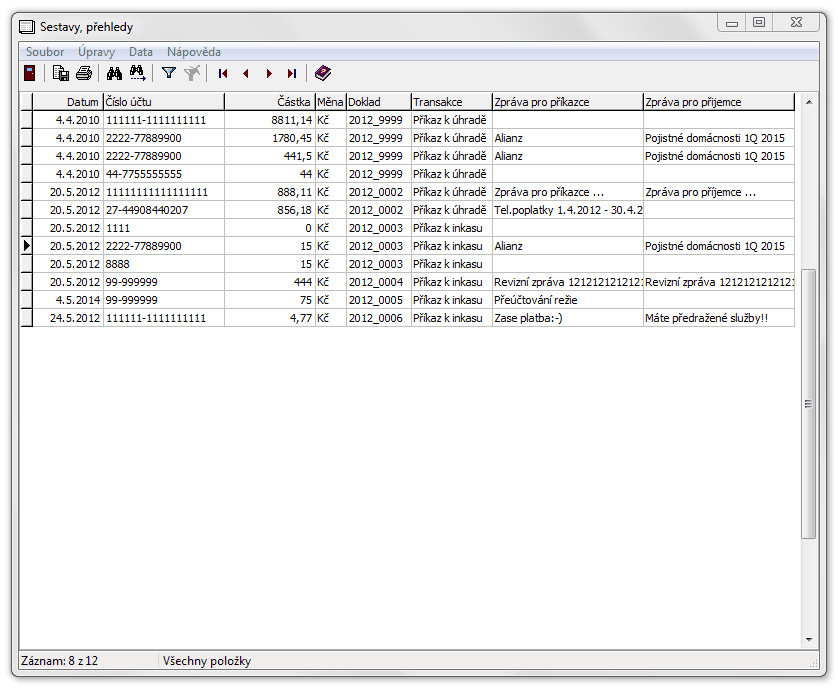Select account number 27-44908440207
838x690 pixels.
click(x=164, y=210)
